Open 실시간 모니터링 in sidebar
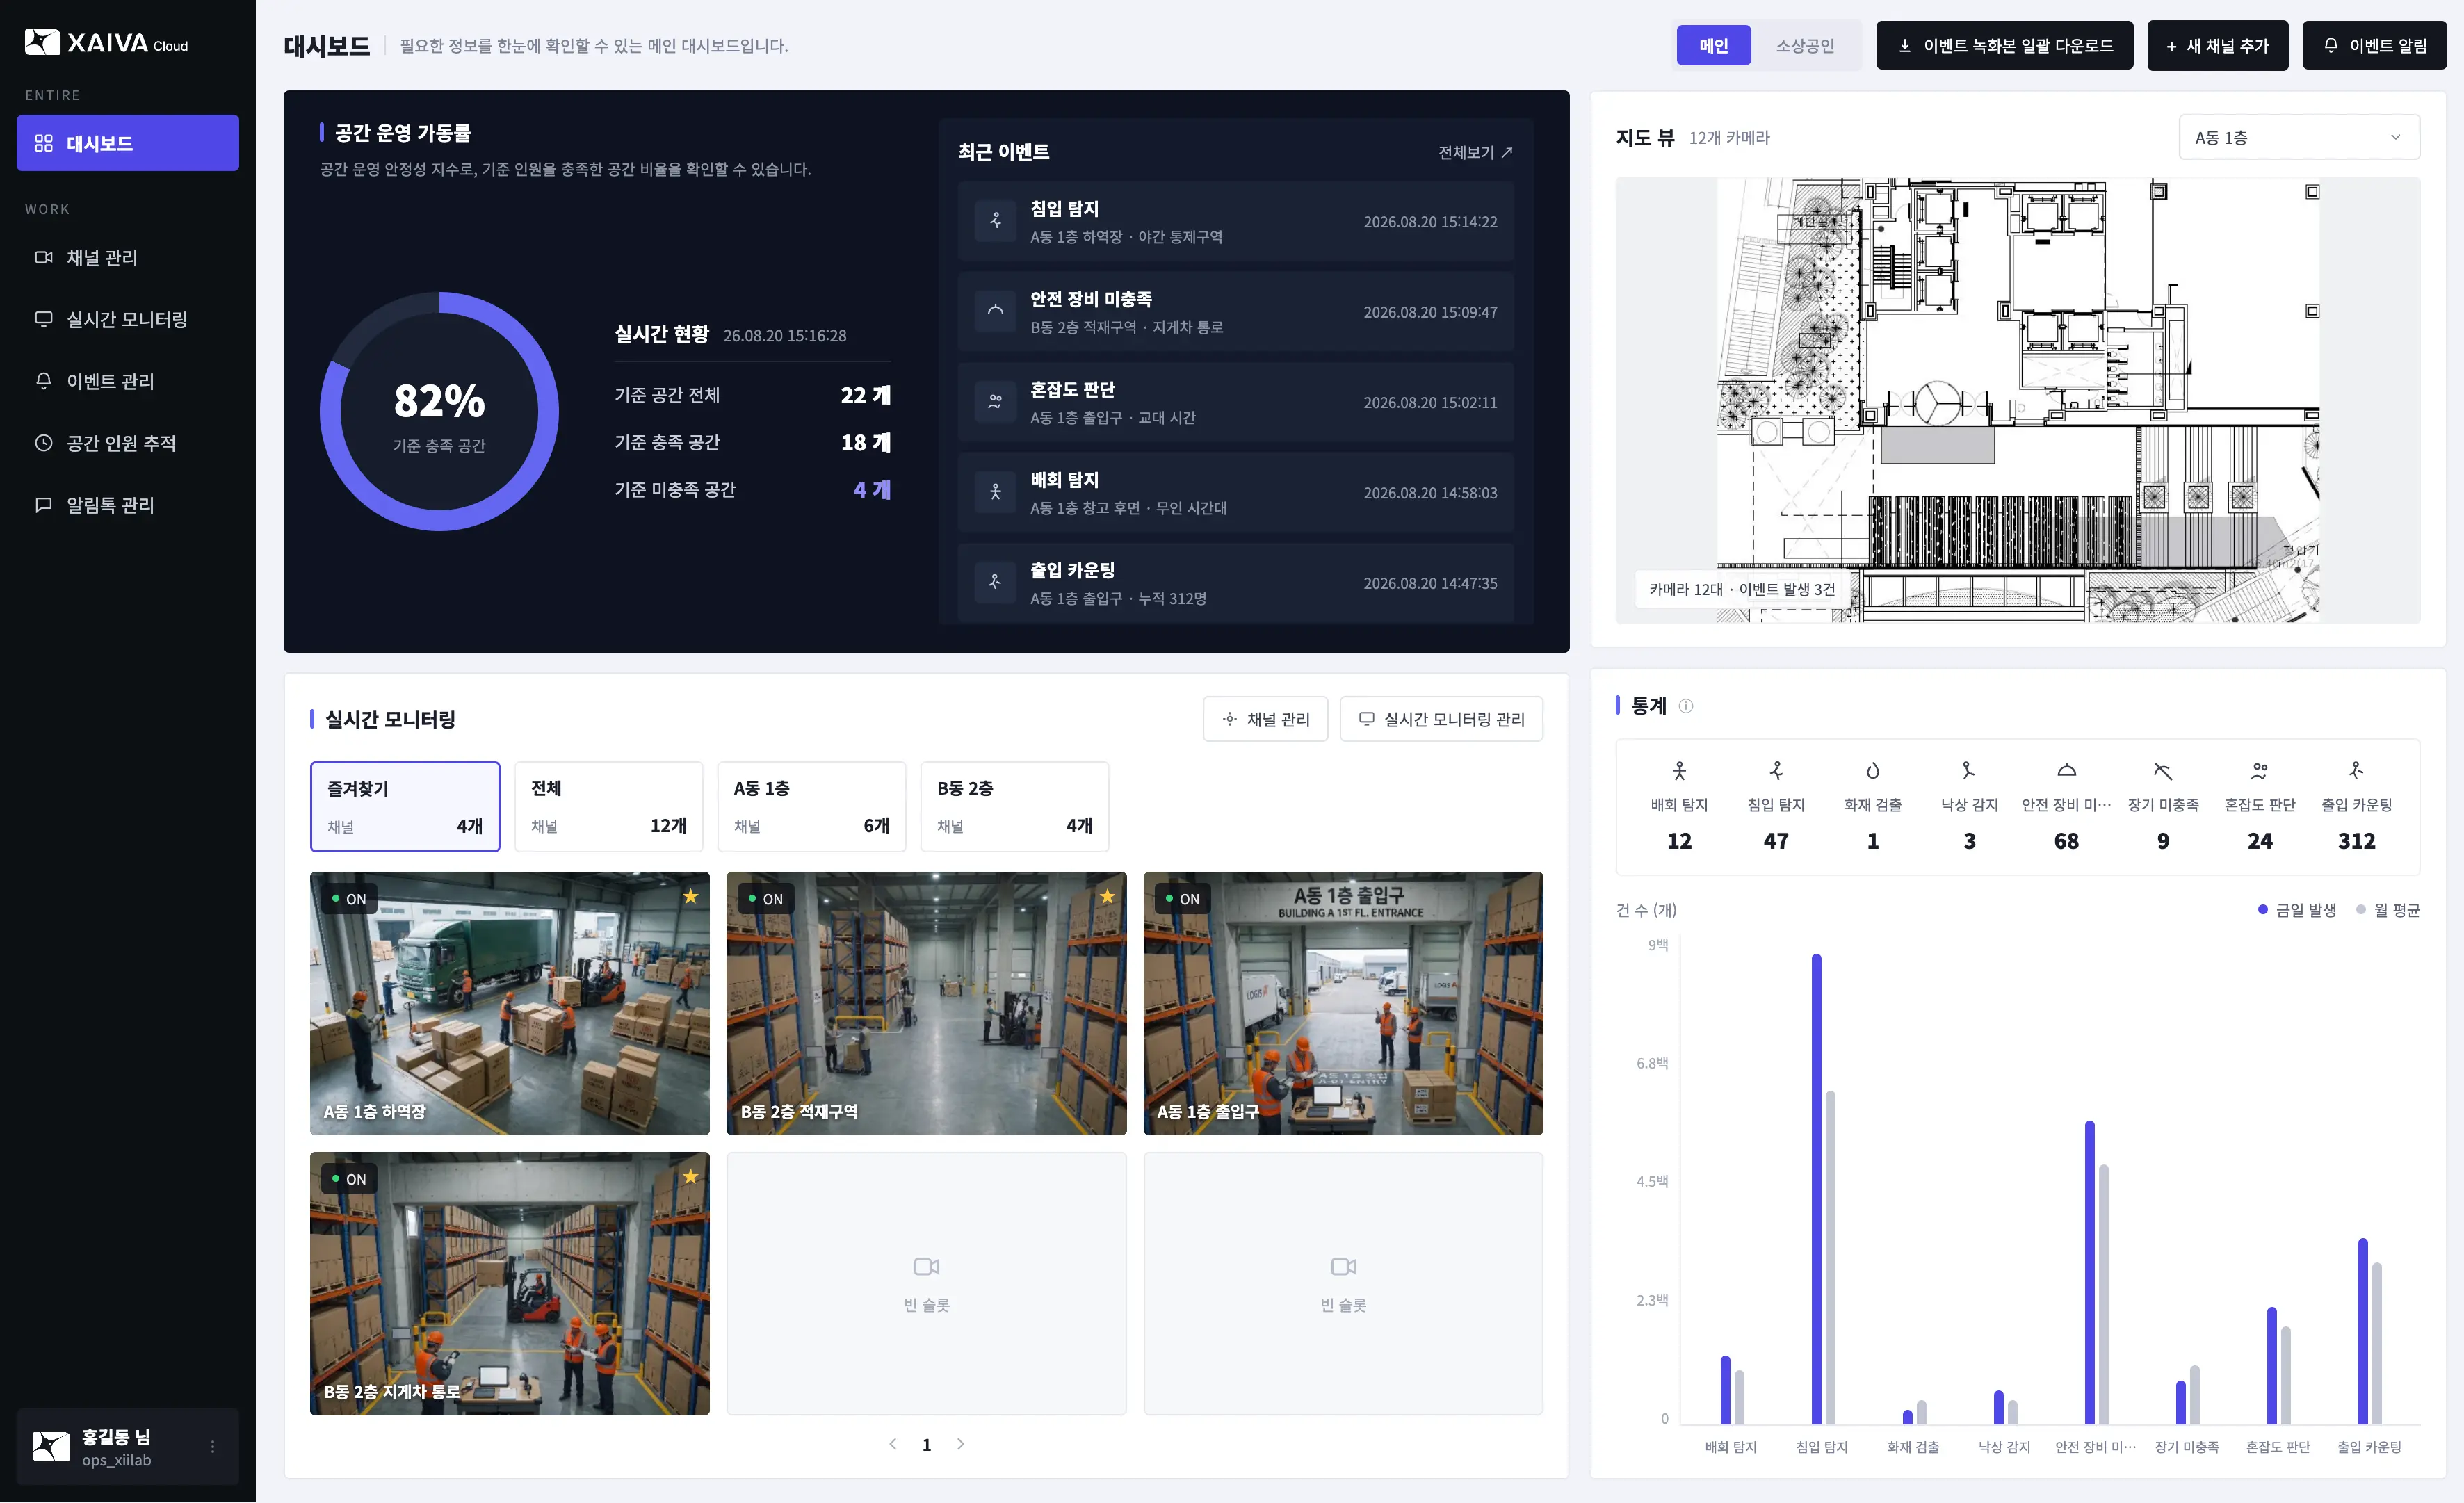The image size is (2464, 1503). (x=128, y=320)
